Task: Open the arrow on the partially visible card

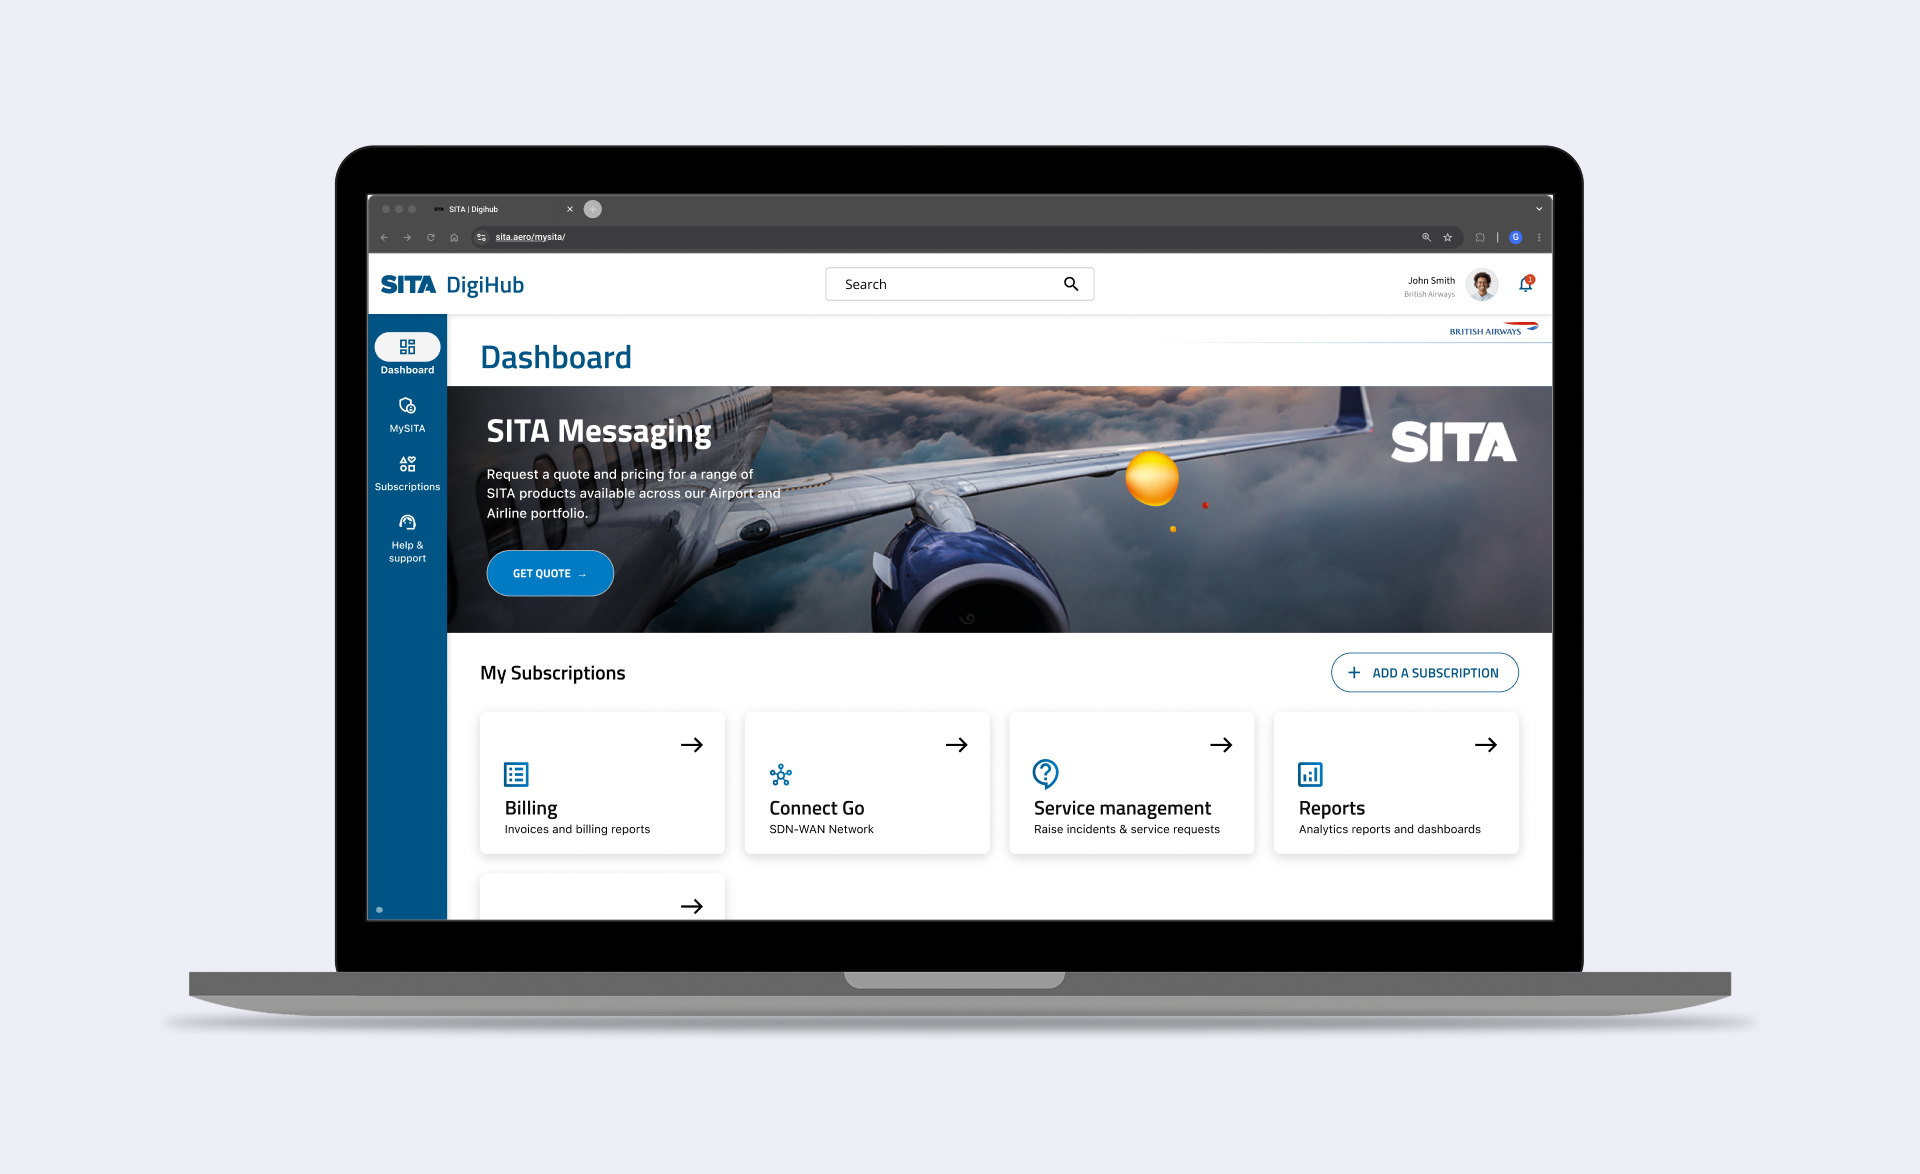Action: tap(692, 906)
